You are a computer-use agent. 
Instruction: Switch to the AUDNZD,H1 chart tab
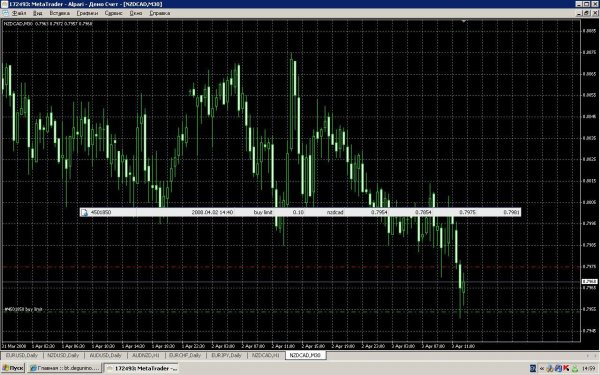pos(145,355)
